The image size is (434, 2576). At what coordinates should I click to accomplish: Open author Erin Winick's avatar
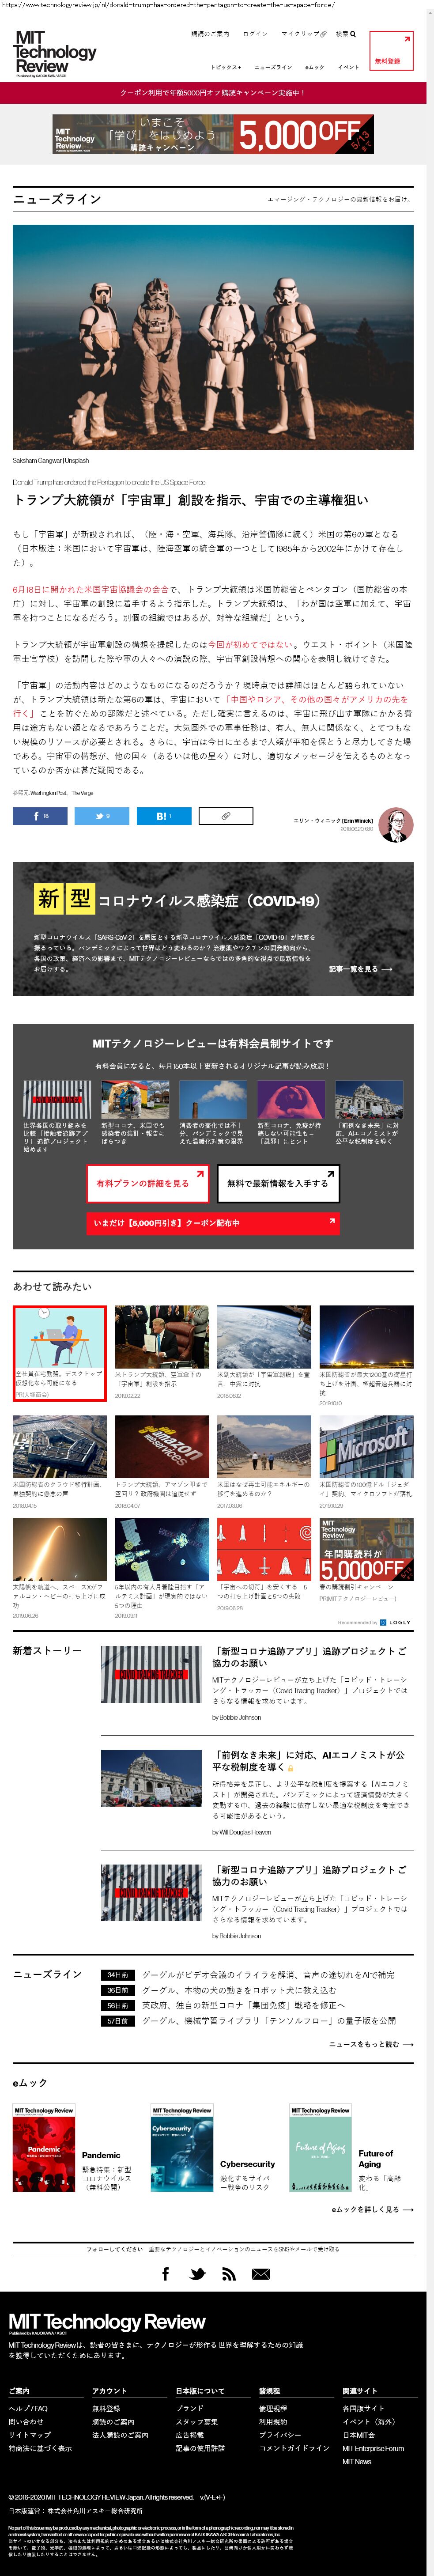pos(397,825)
